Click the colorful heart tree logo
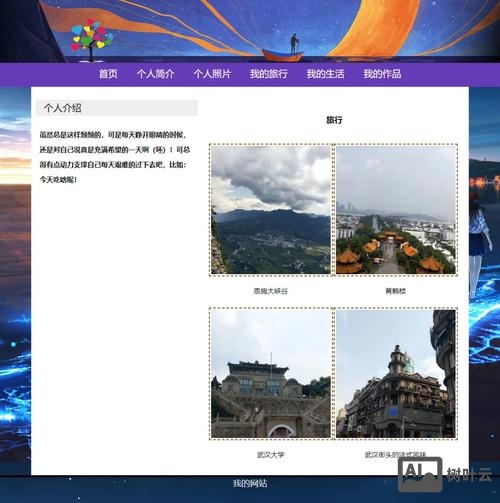The image size is (500, 503). point(92,40)
